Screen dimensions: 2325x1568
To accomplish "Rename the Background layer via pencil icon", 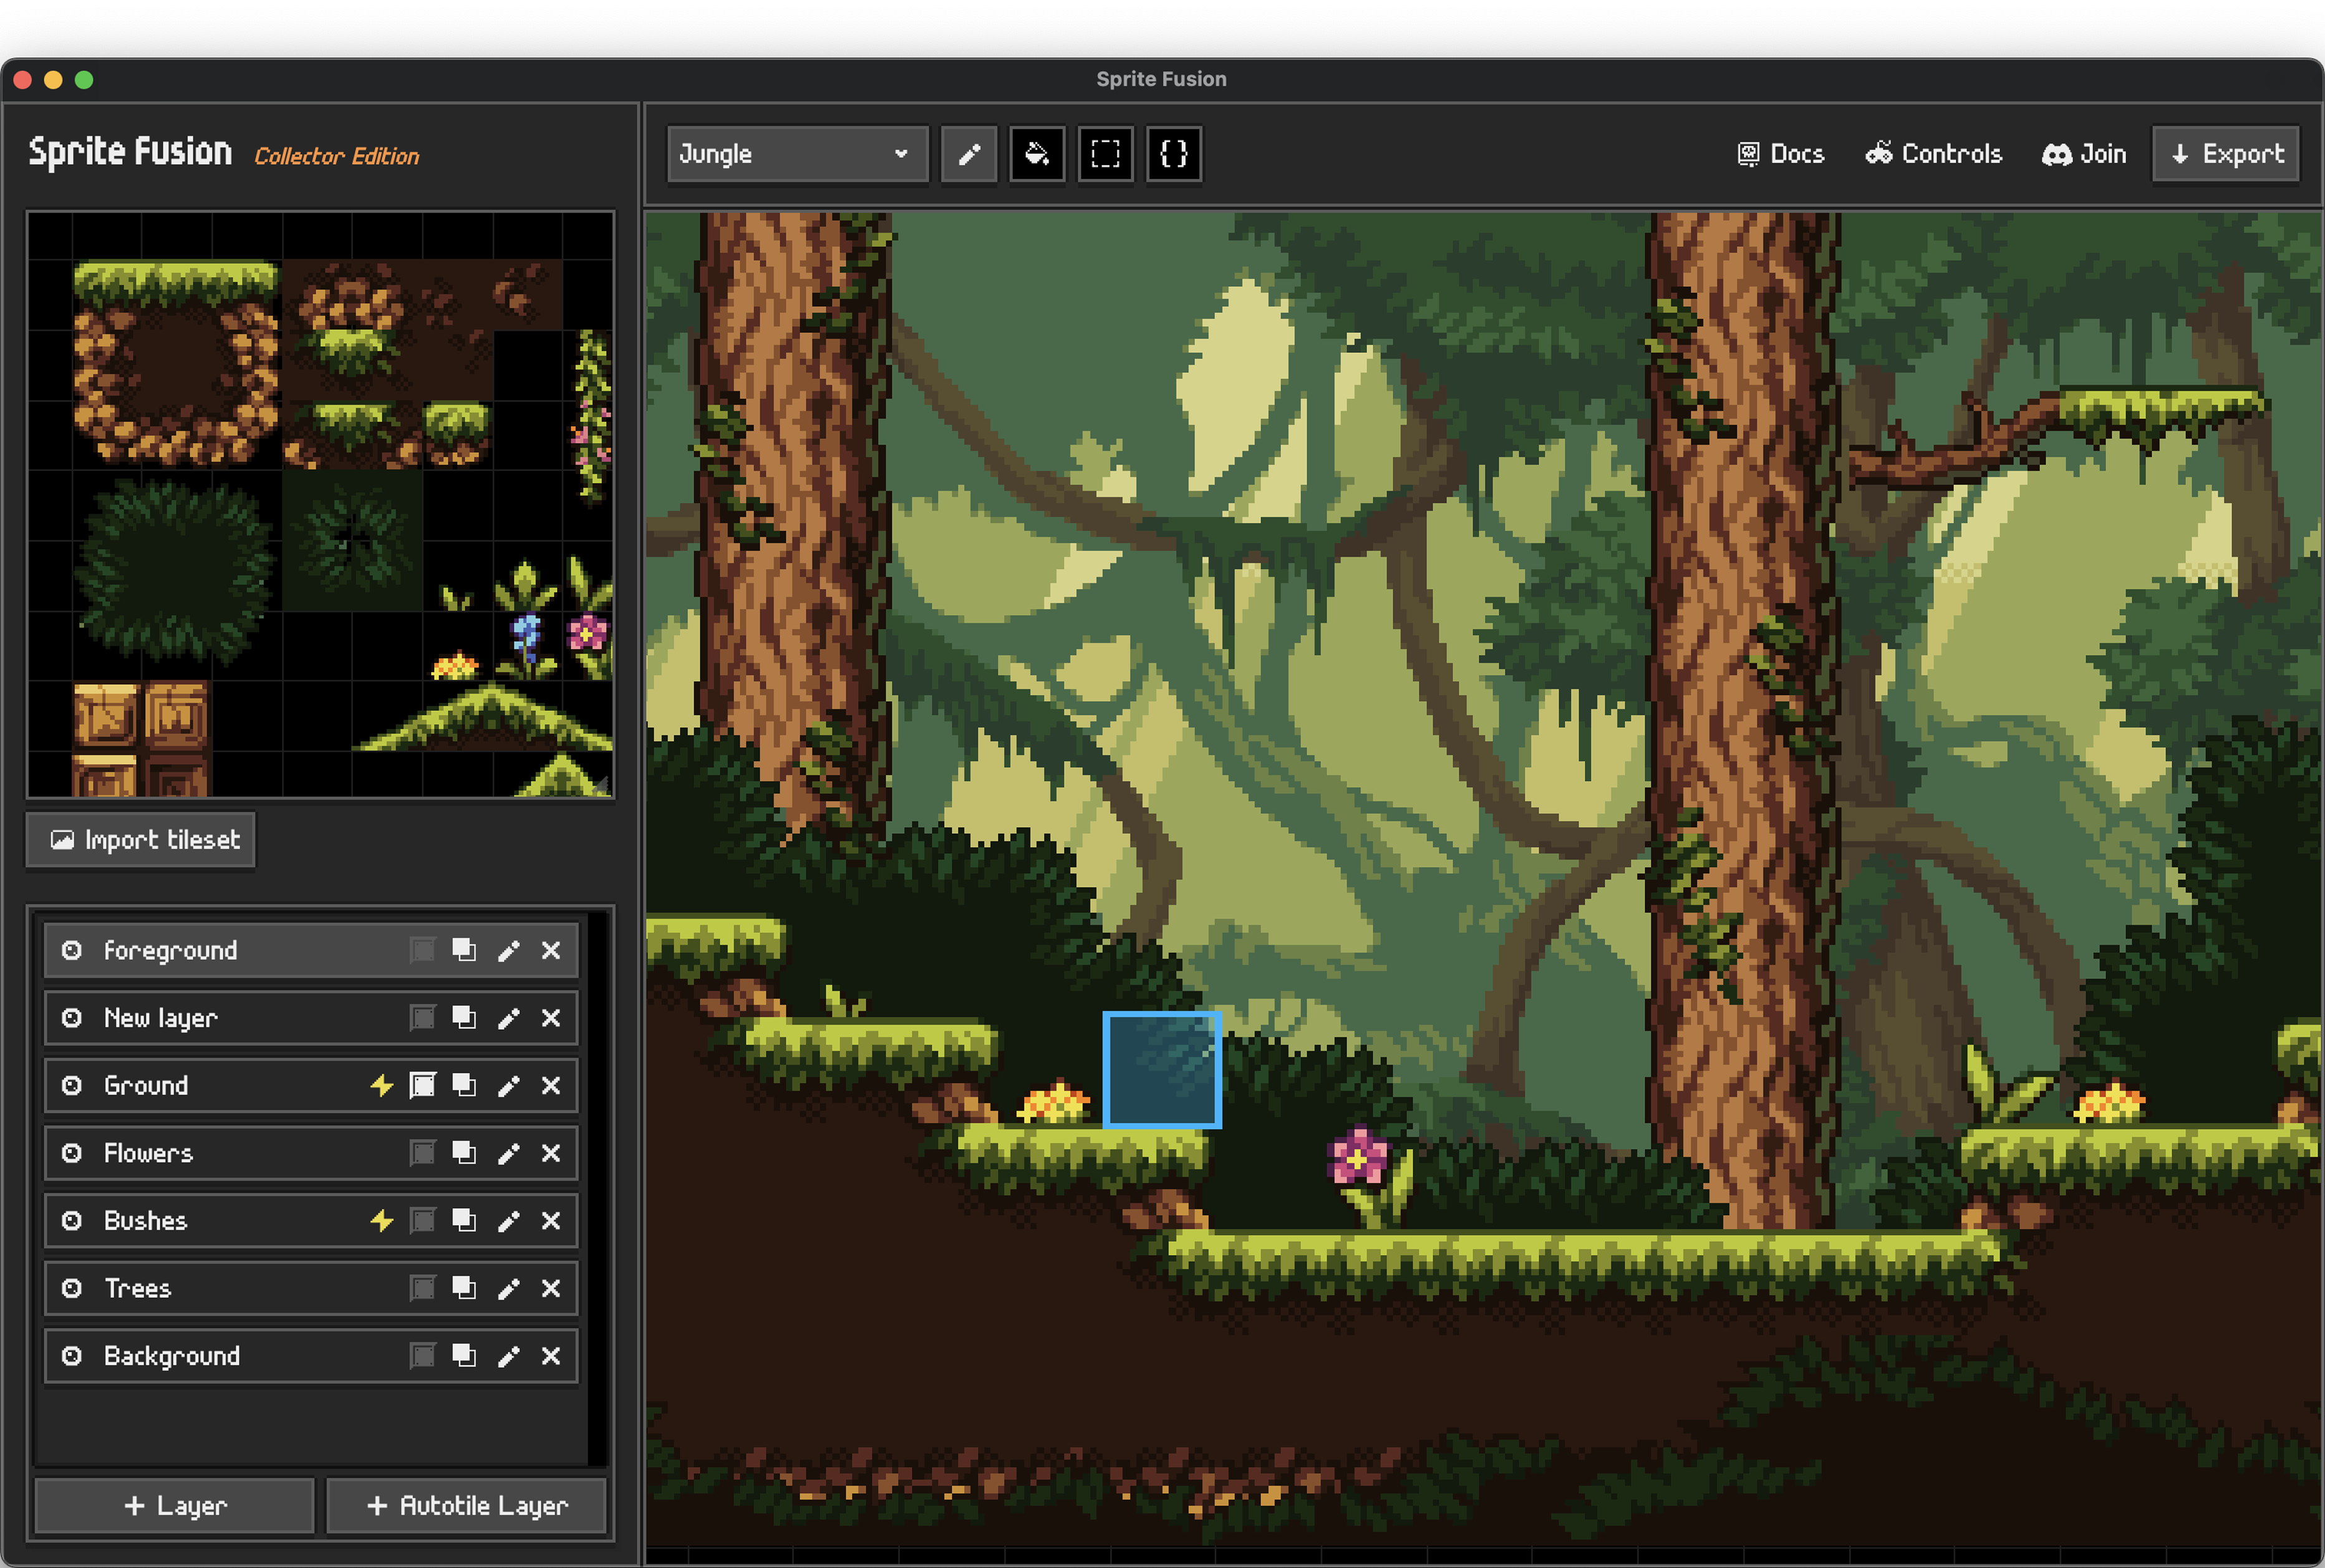I will click(x=509, y=1356).
